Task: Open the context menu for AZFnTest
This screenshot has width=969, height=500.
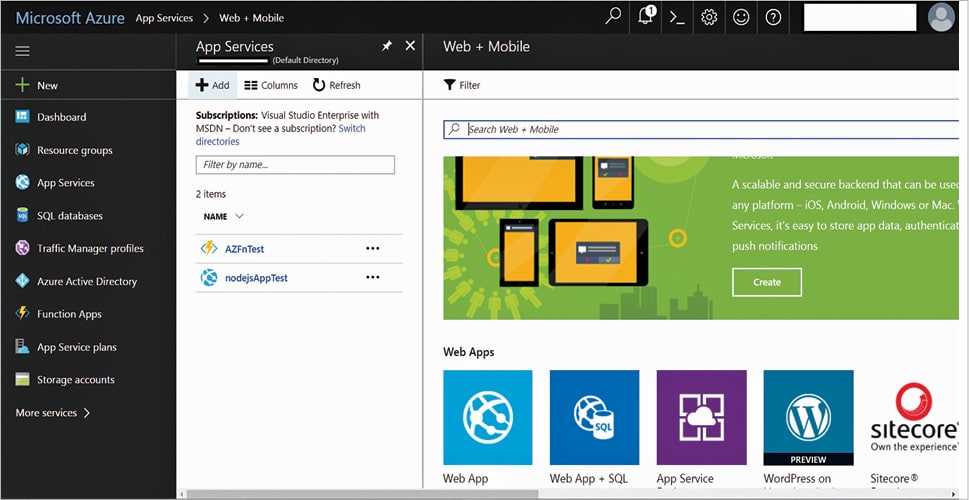Action: 373,249
